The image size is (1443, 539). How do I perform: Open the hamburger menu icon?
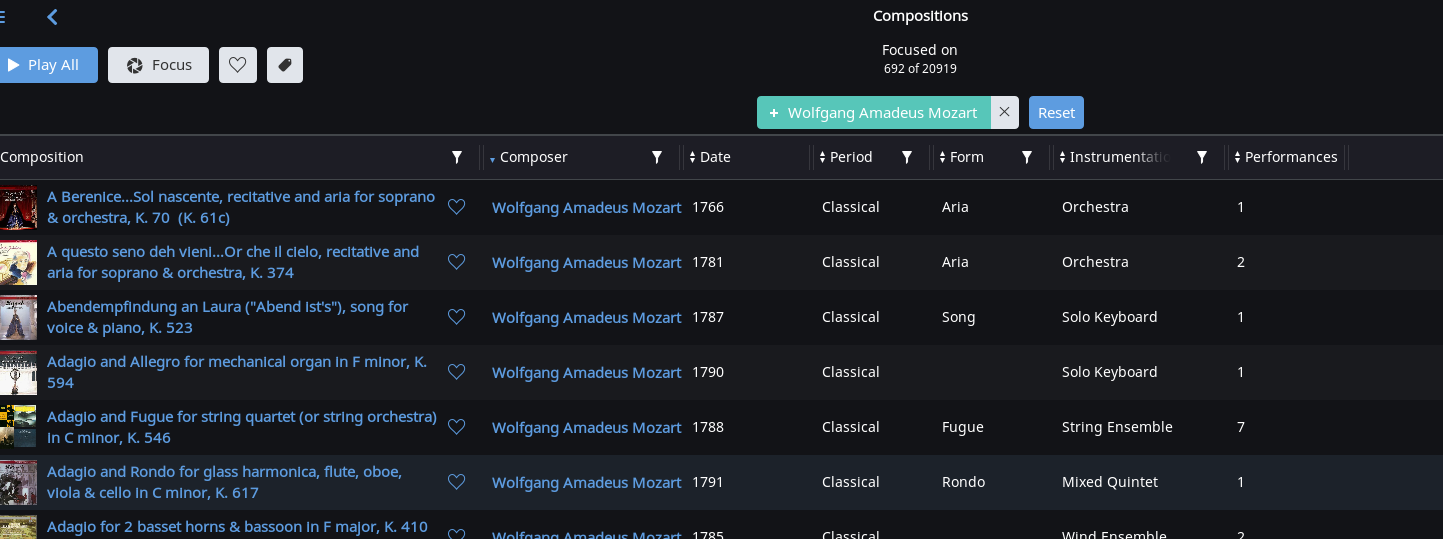pyautogui.click(x=2, y=16)
